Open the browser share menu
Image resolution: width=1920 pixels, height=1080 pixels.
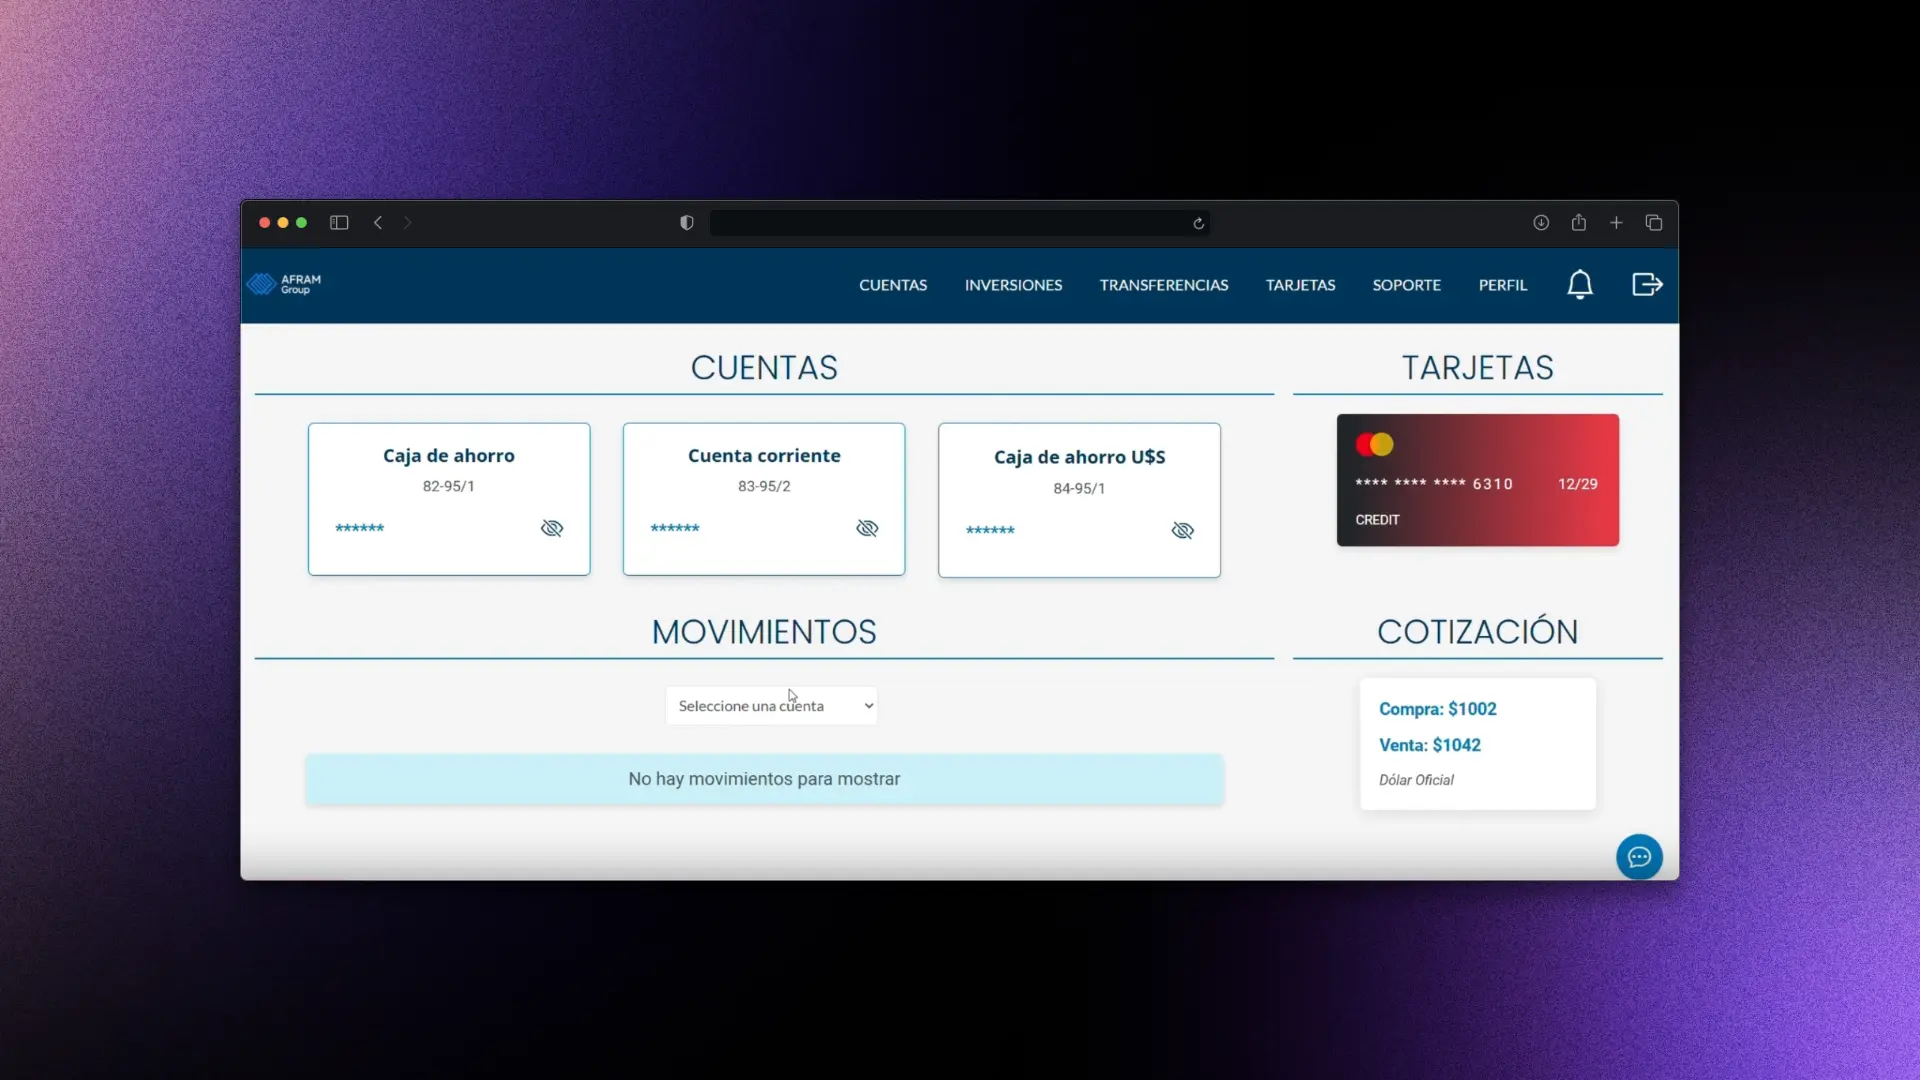[1578, 222]
